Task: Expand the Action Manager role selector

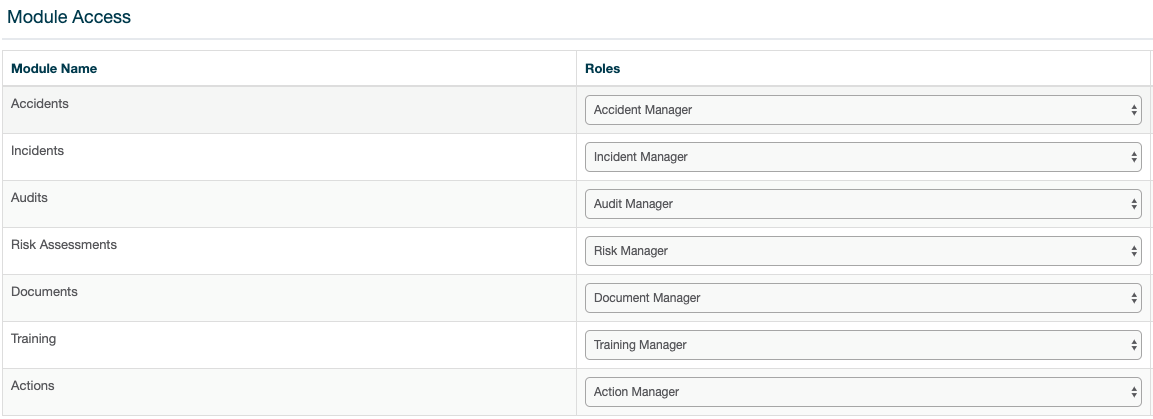Action: pyautogui.click(x=863, y=392)
